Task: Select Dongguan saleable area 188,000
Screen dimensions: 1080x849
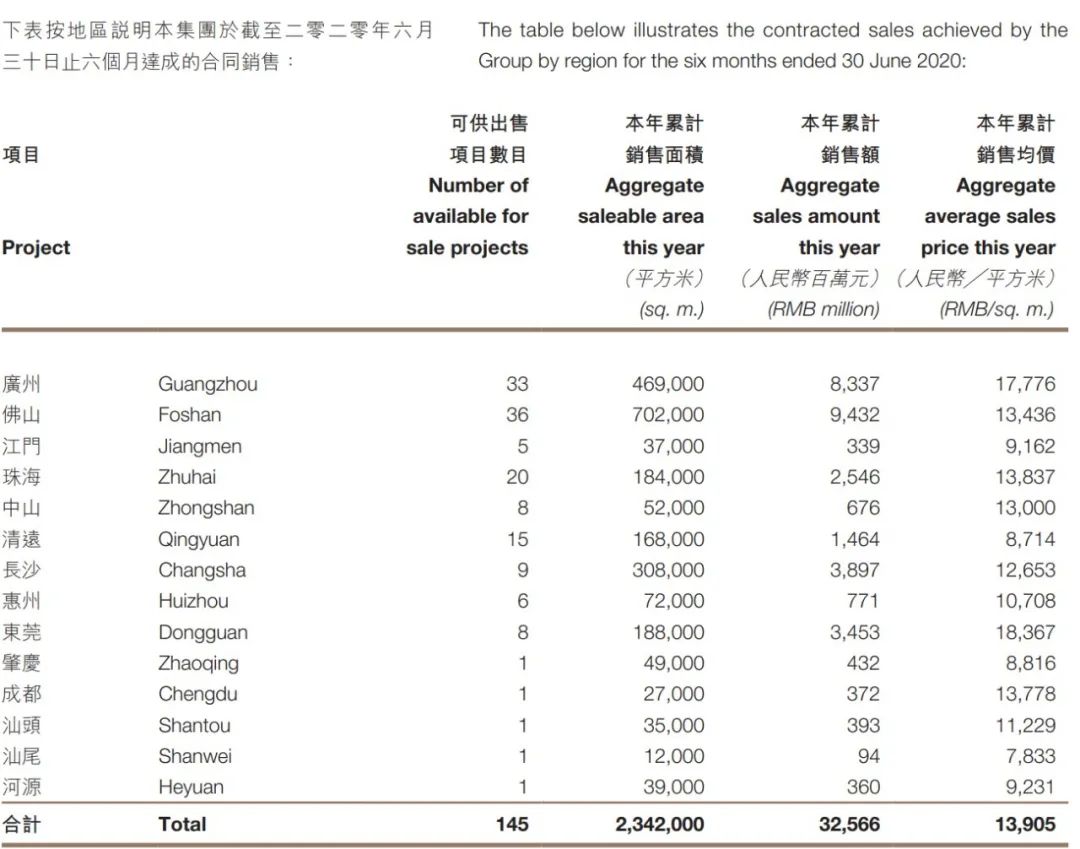Action: (668, 632)
